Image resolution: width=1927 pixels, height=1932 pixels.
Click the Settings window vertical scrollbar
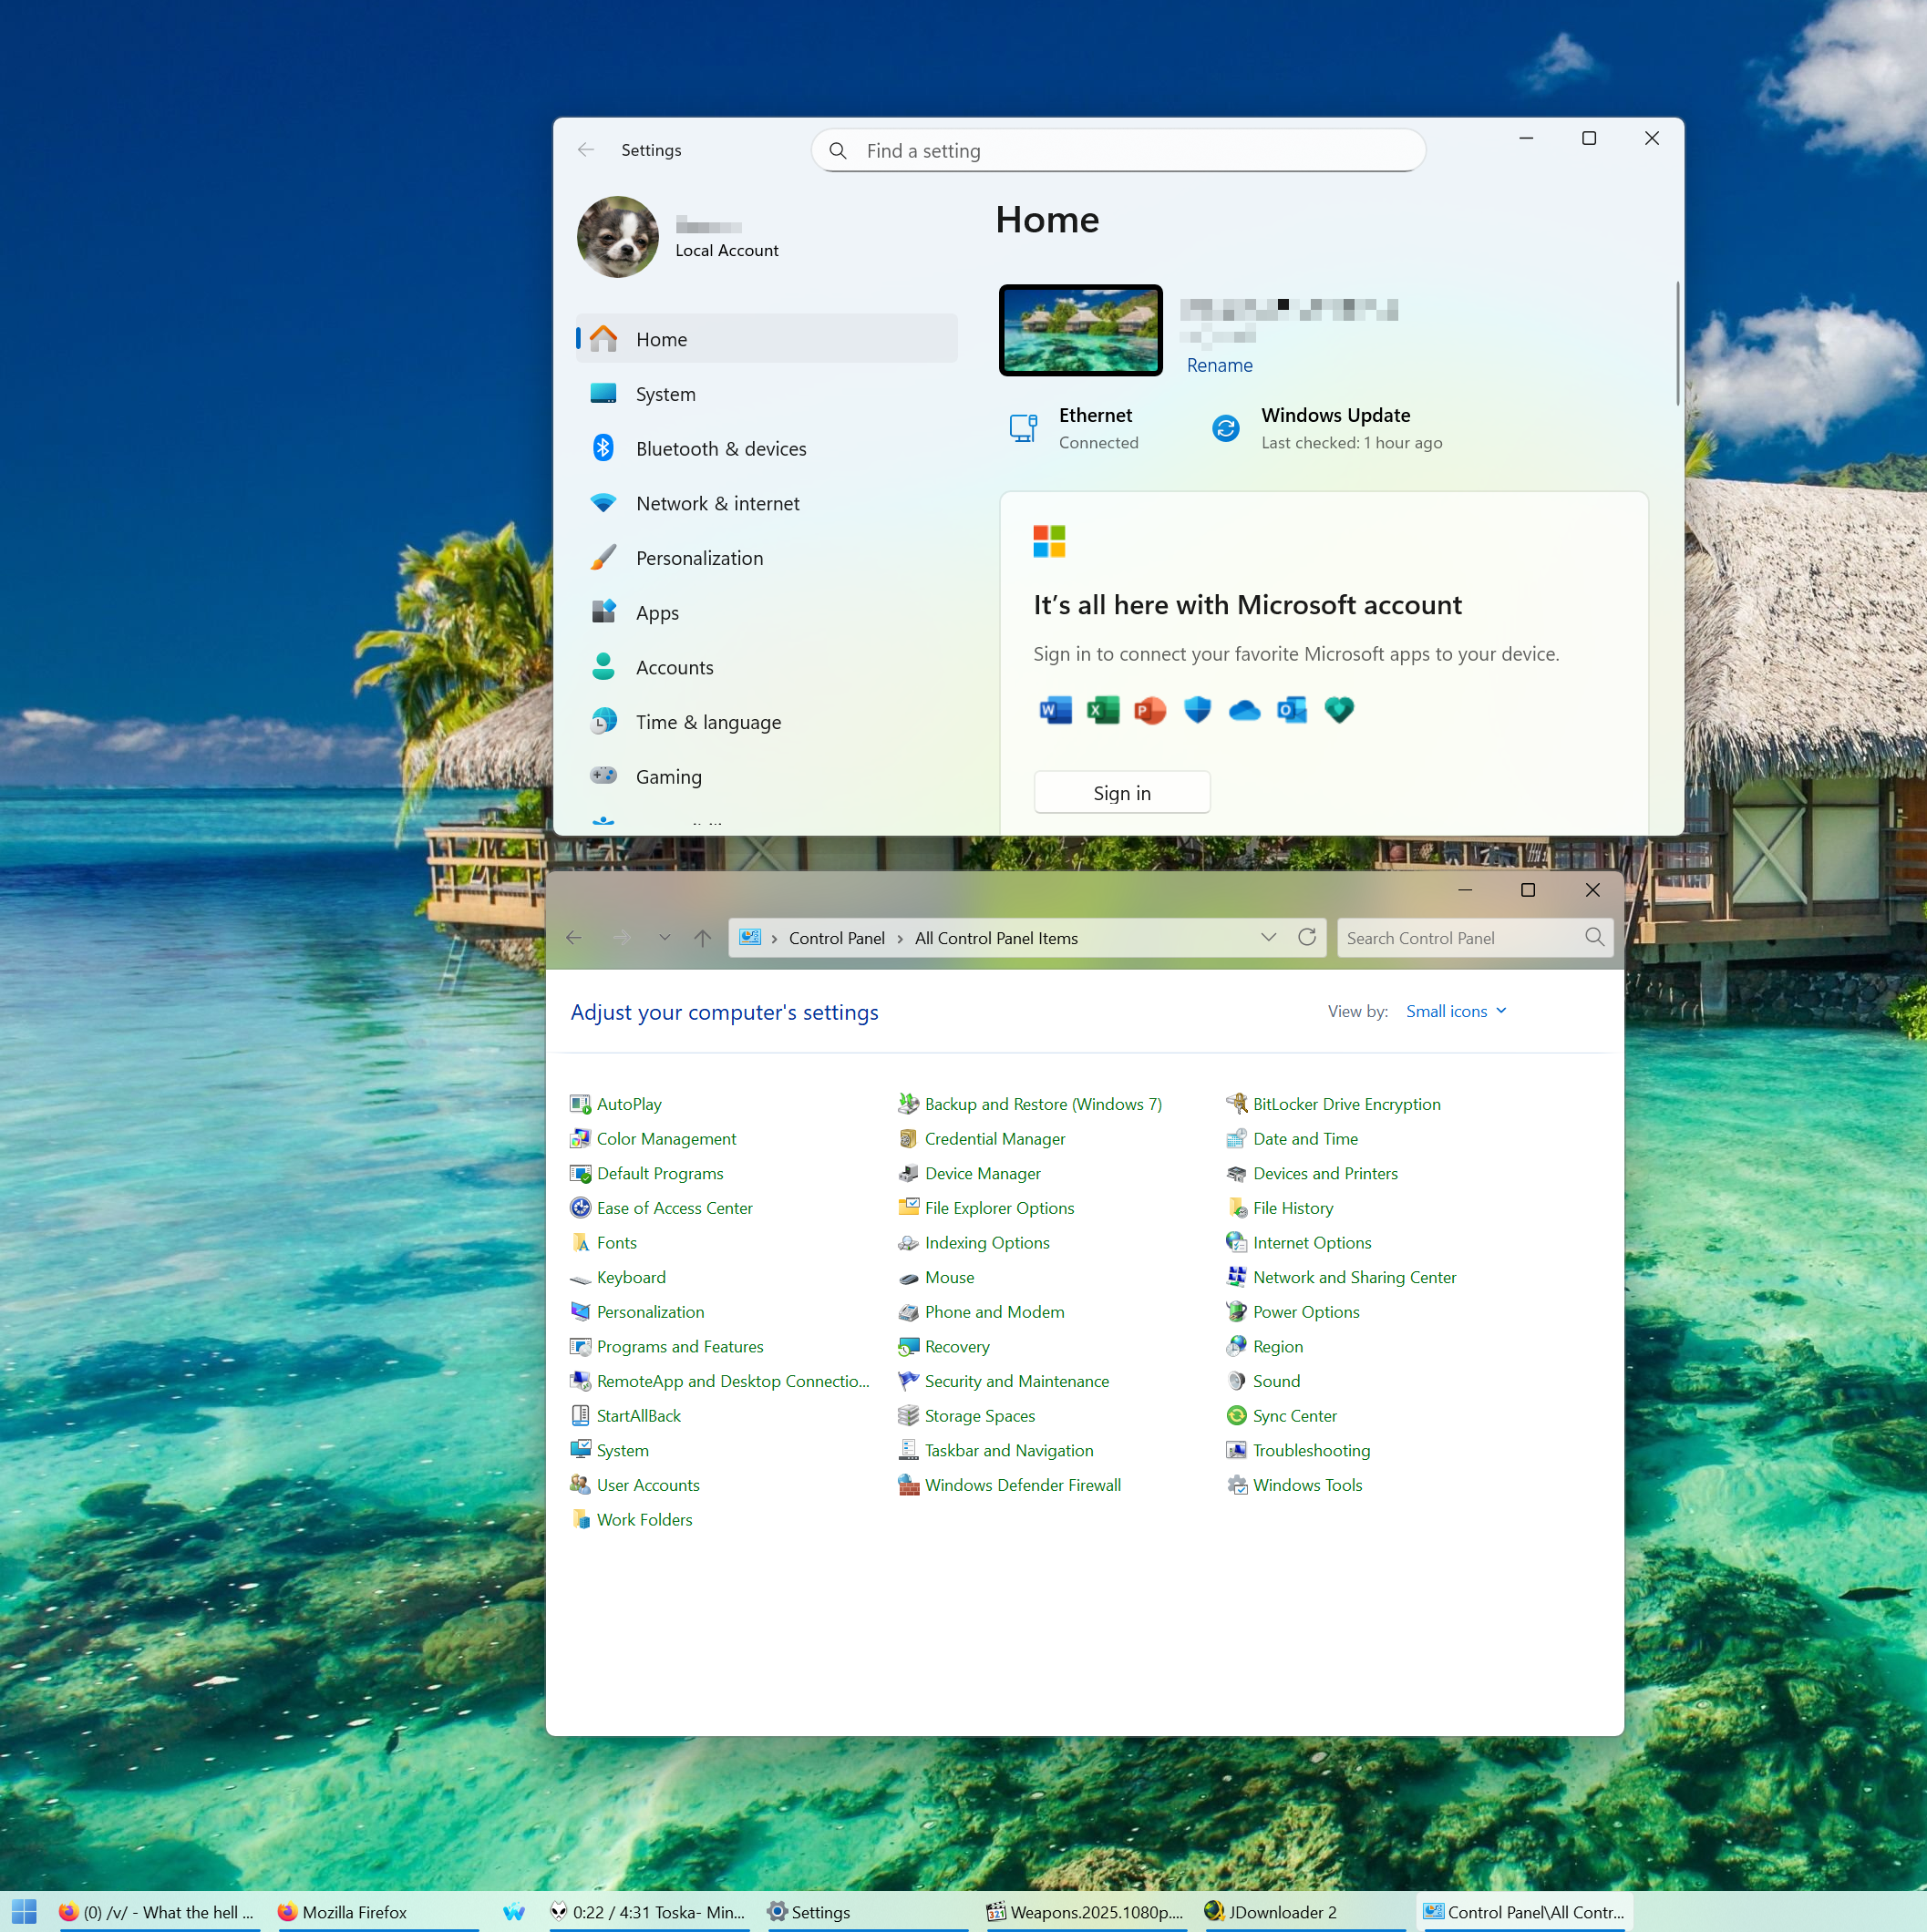coord(1677,345)
